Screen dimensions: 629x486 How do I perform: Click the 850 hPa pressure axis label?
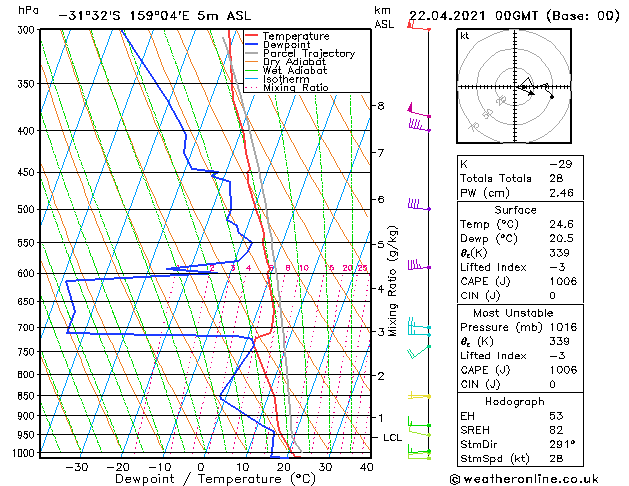pos(28,396)
